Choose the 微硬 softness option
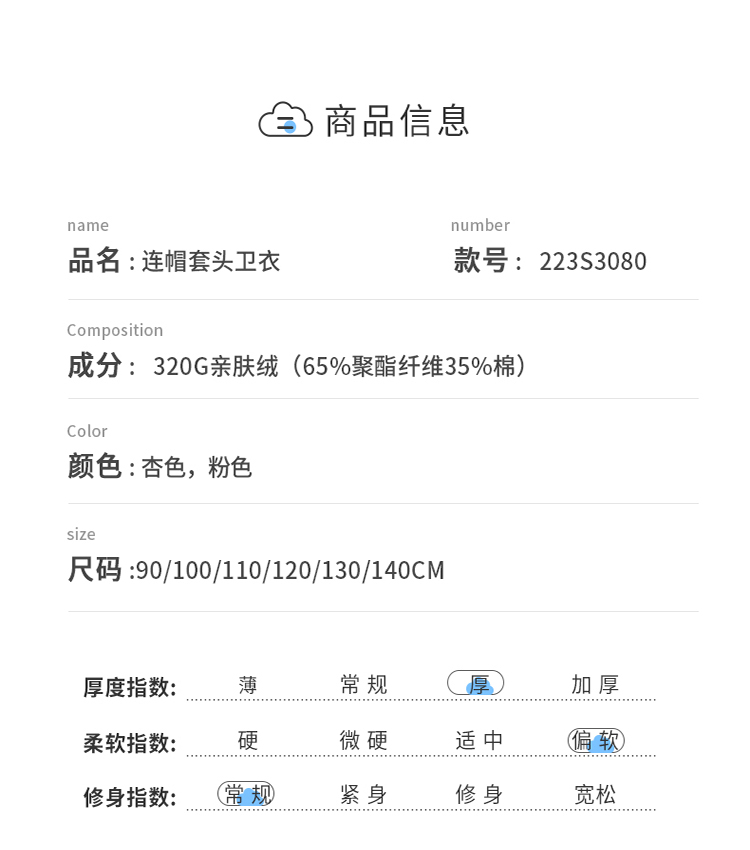This screenshot has width=750, height=850. pyautogui.click(x=363, y=741)
